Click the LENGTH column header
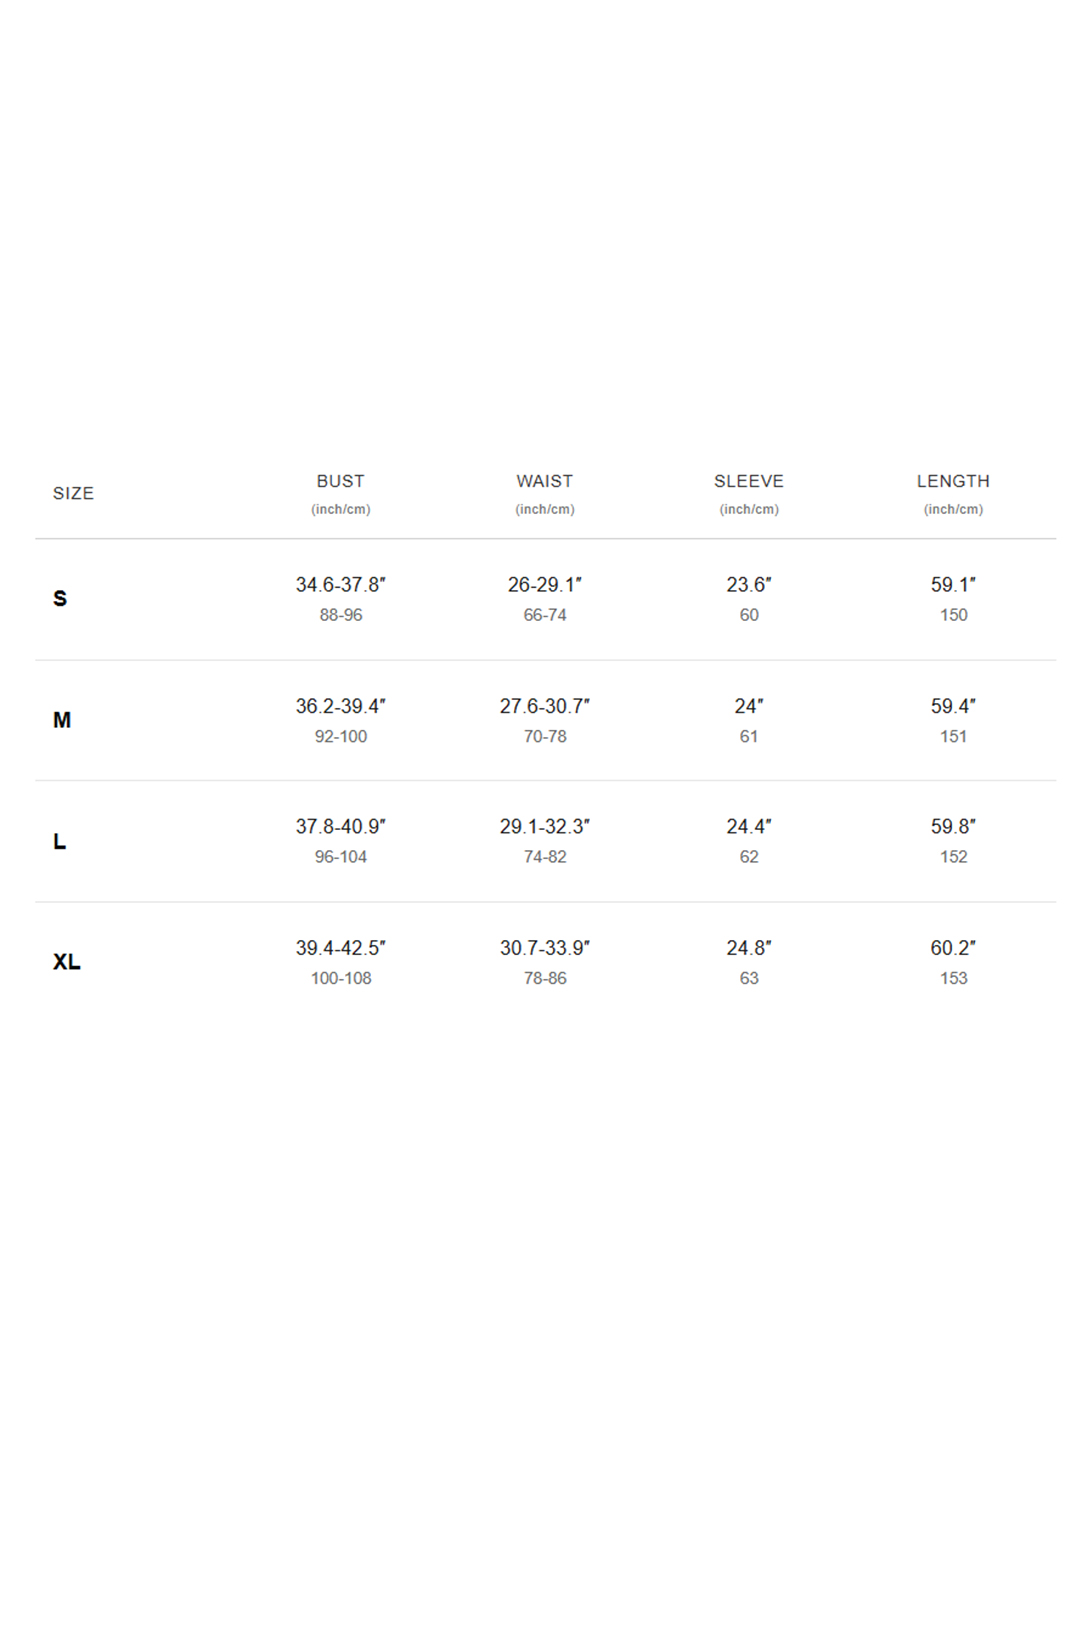This screenshot has height=1632, width=1088. pos(953,481)
